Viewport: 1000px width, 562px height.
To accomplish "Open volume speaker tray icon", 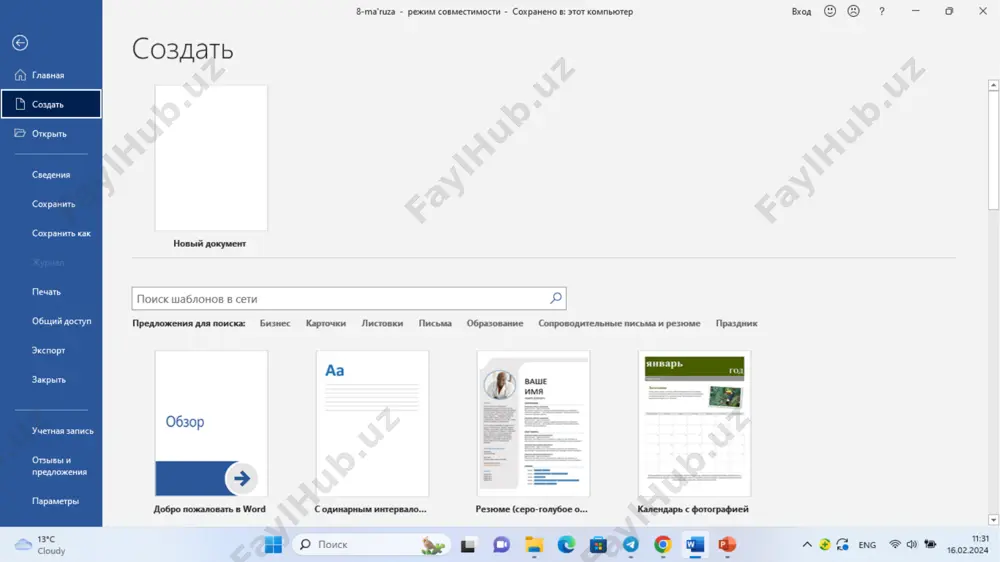I will click(x=912, y=545).
